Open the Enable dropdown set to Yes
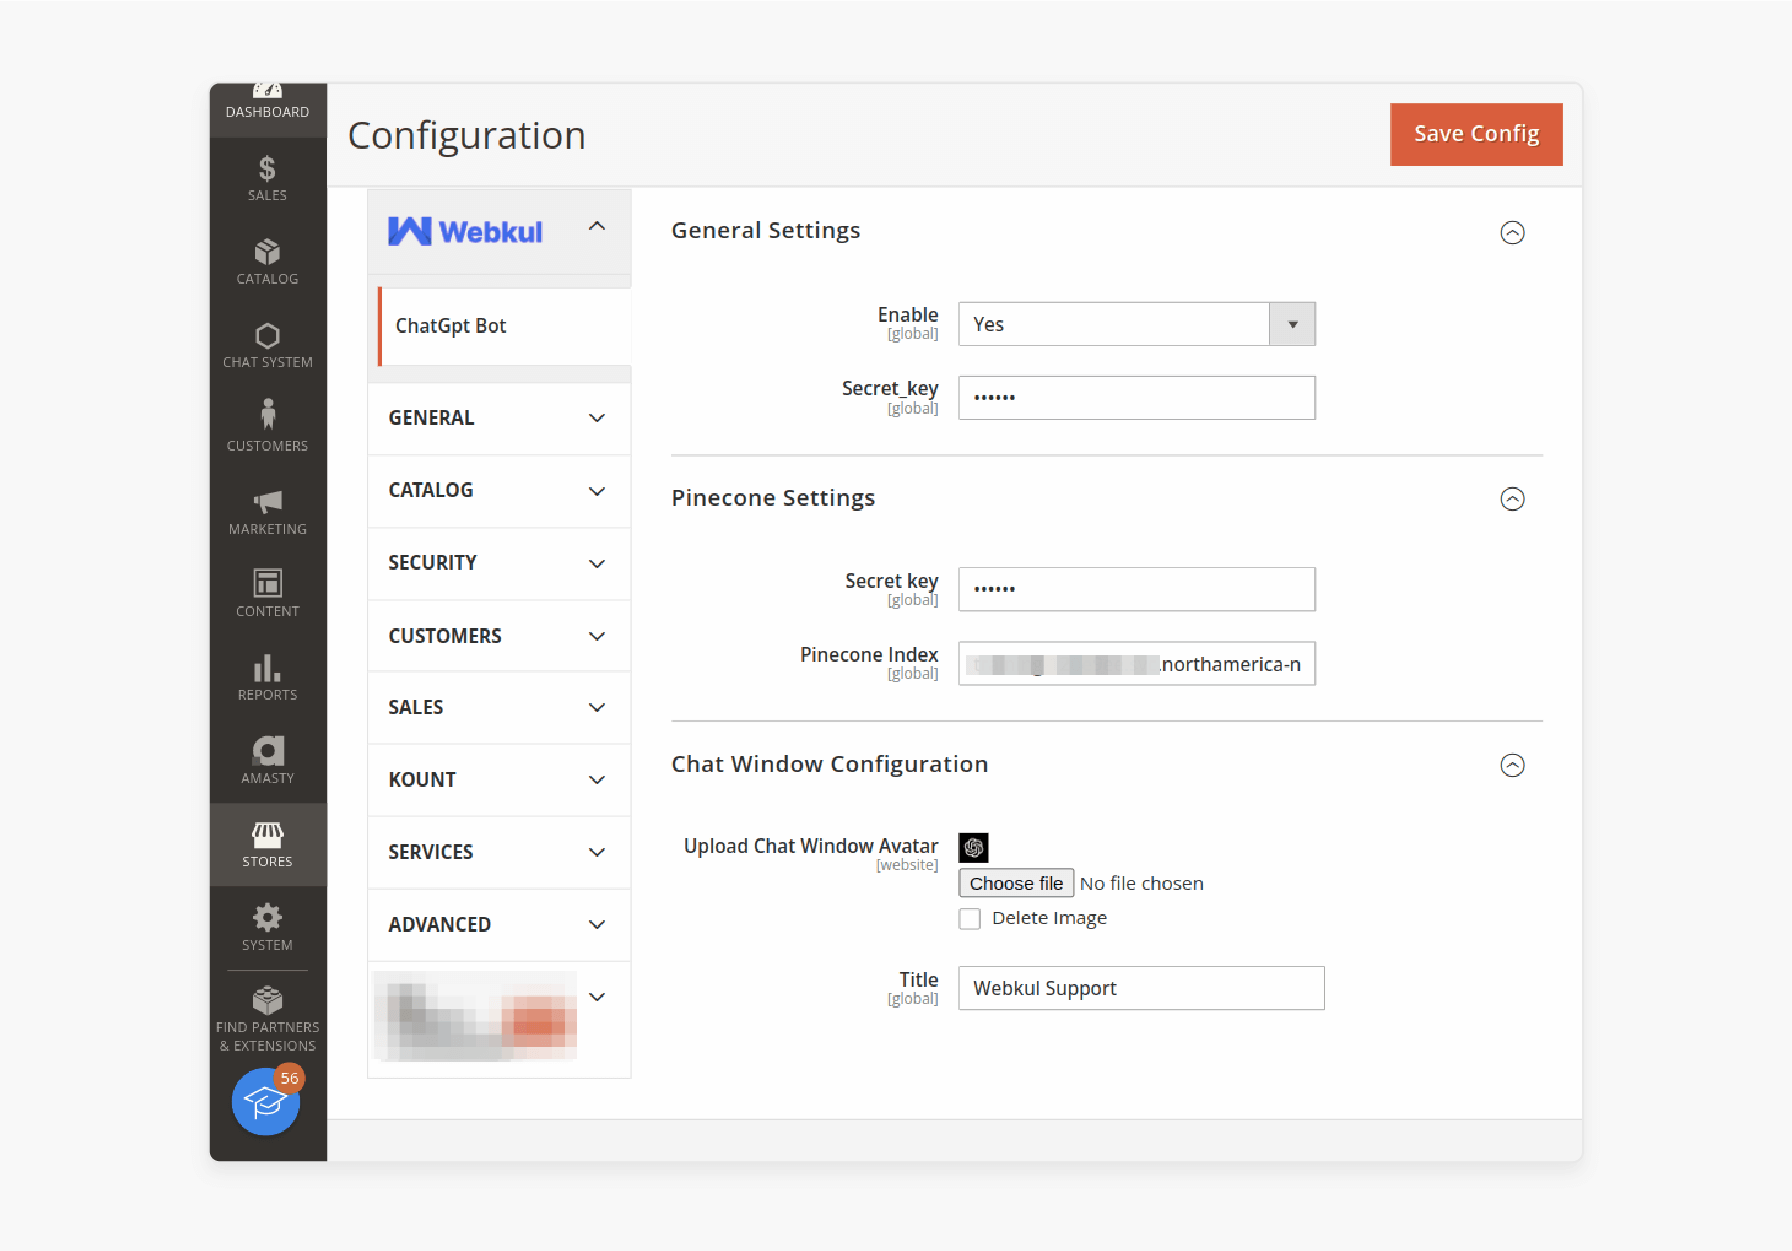This screenshot has width=1792, height=1251. (x=1136, y=324)
